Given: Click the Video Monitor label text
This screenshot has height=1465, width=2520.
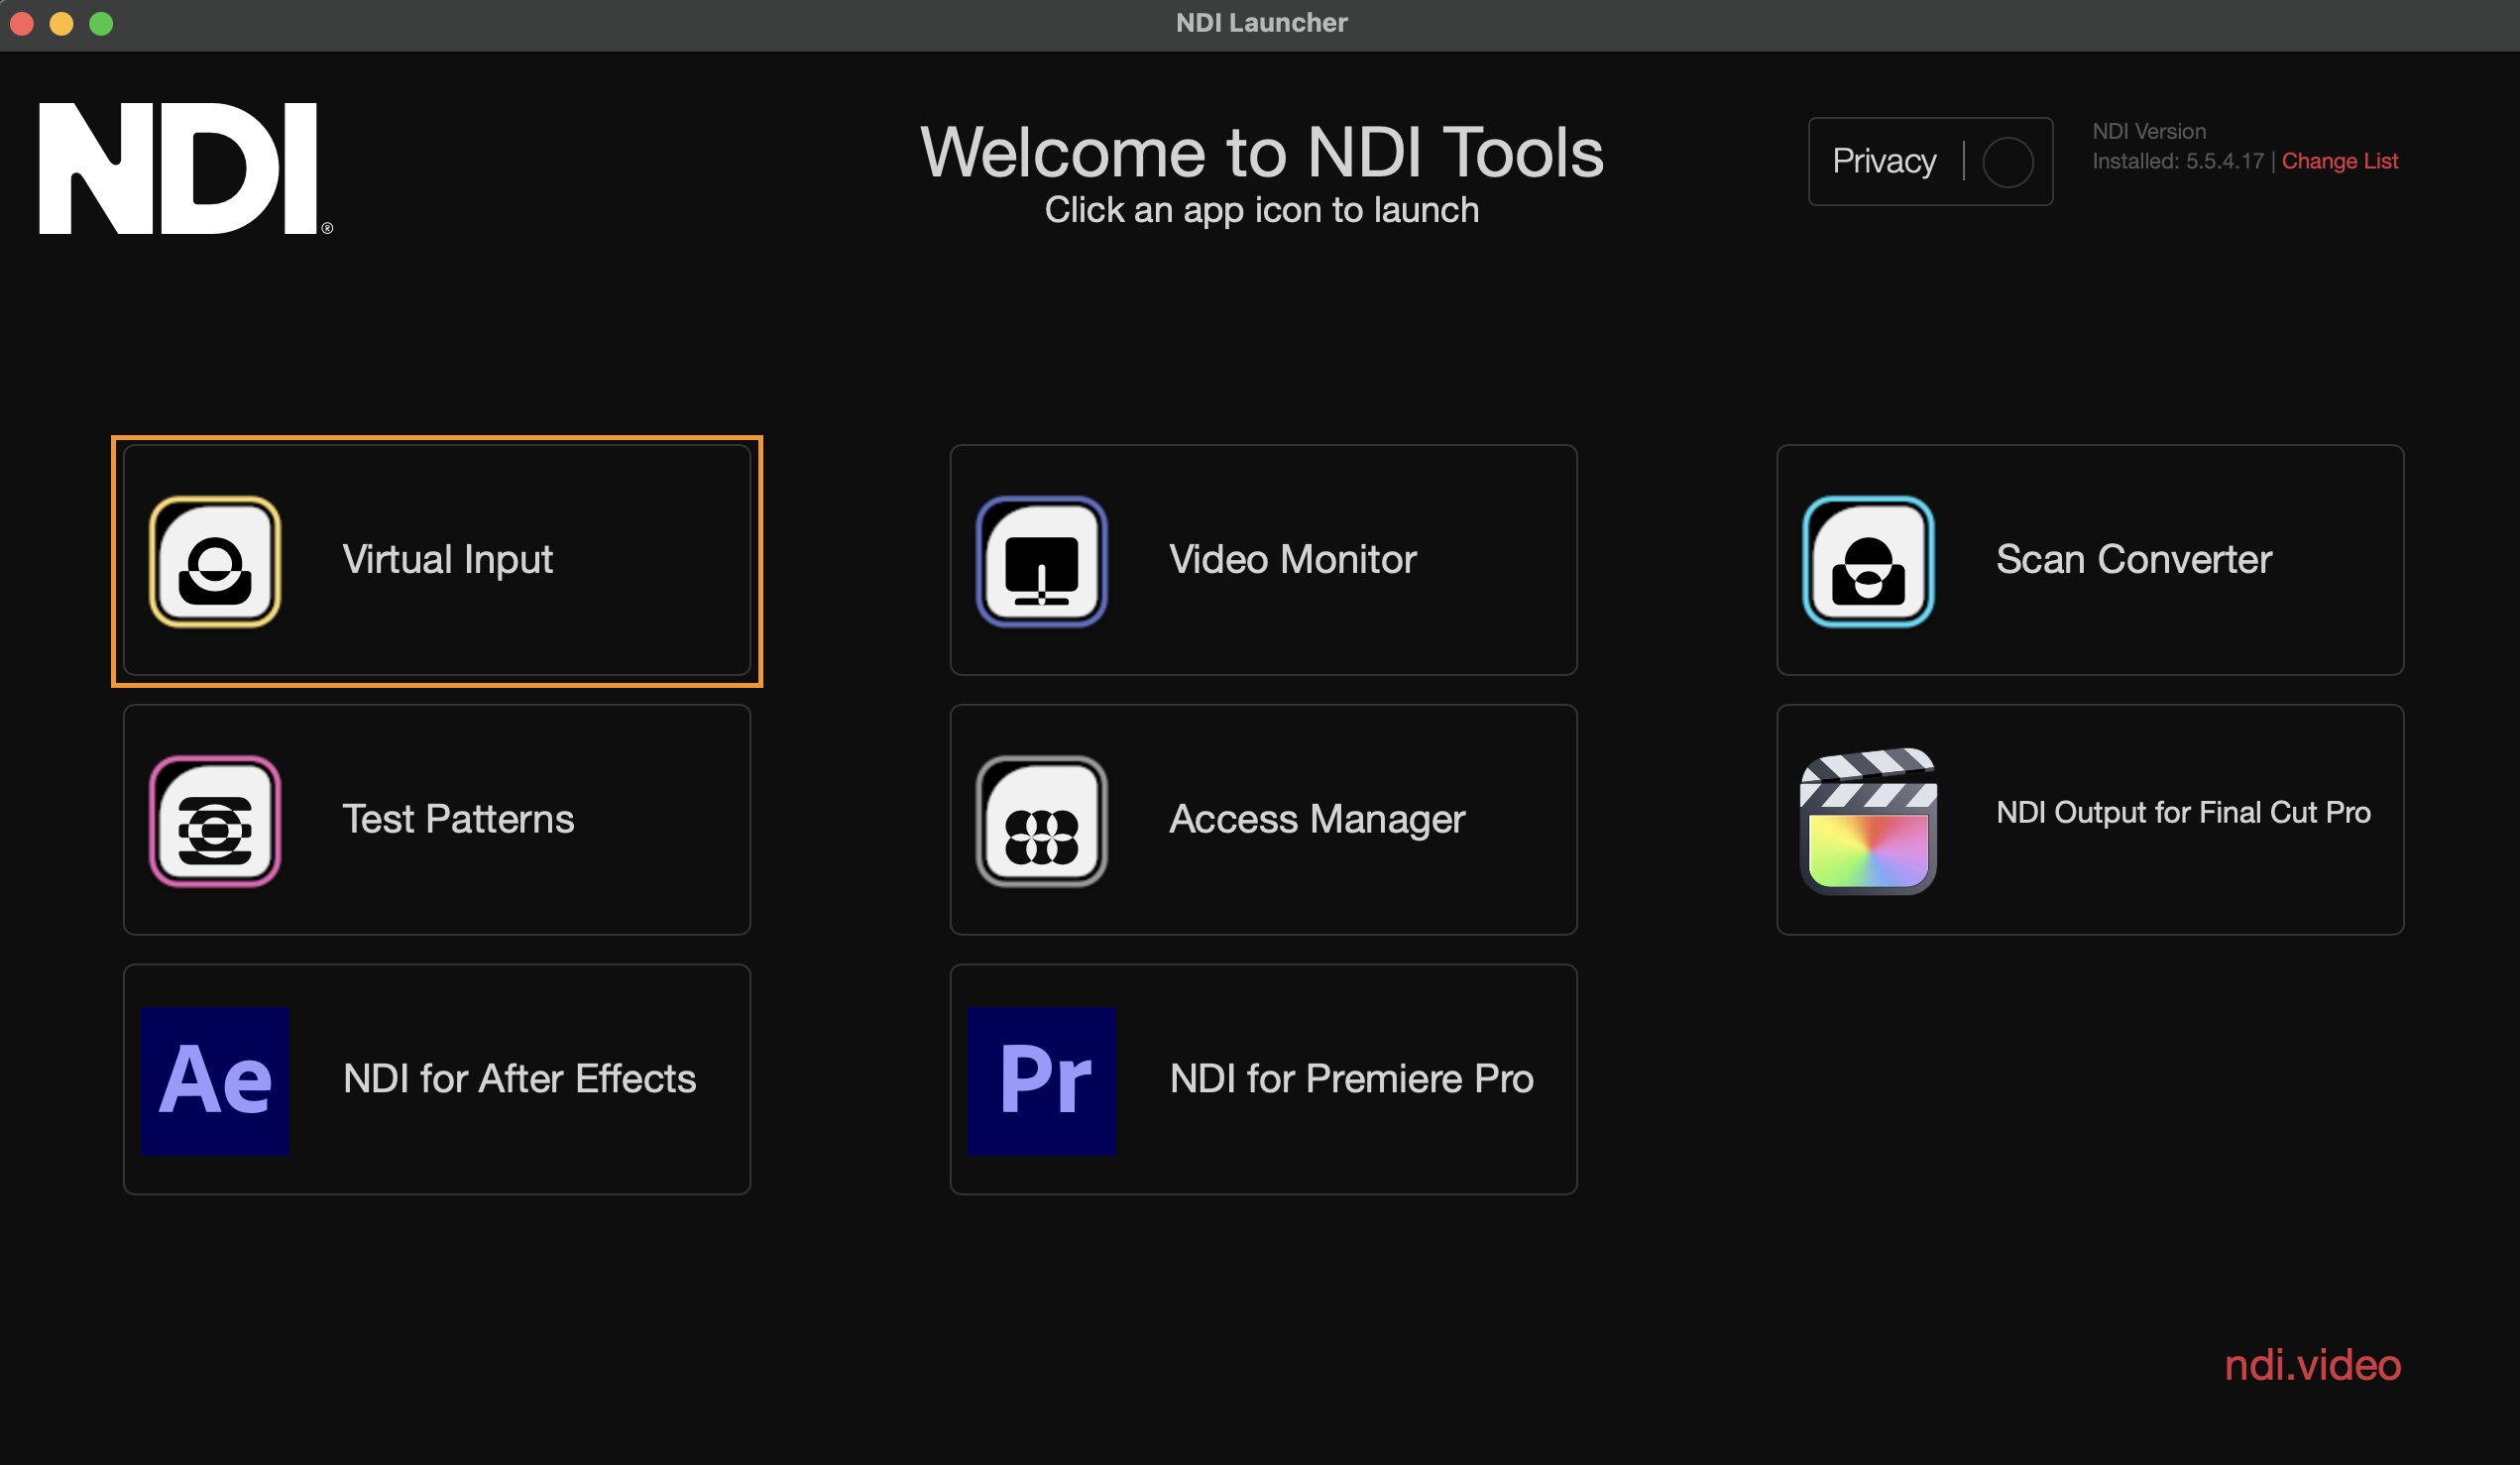Looking at the screenshot, I should click(1292, 560).
